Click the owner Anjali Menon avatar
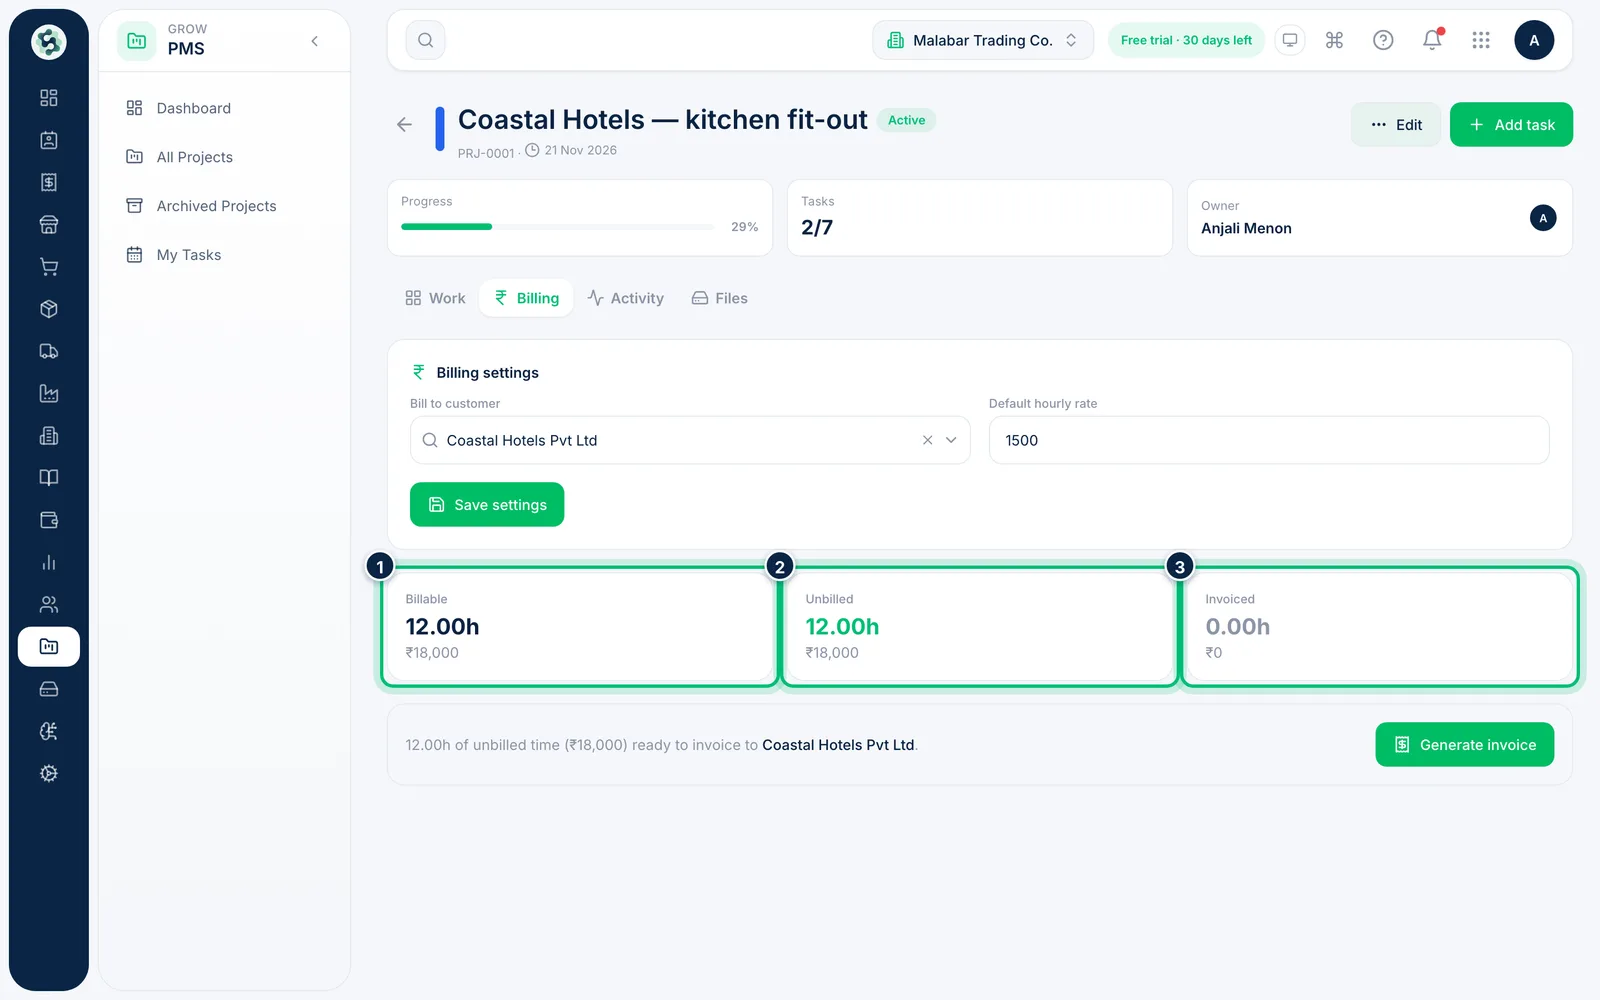The width and height of the screenshot is (1600, 1000). pyautogui.click(x=1543, y=218)
